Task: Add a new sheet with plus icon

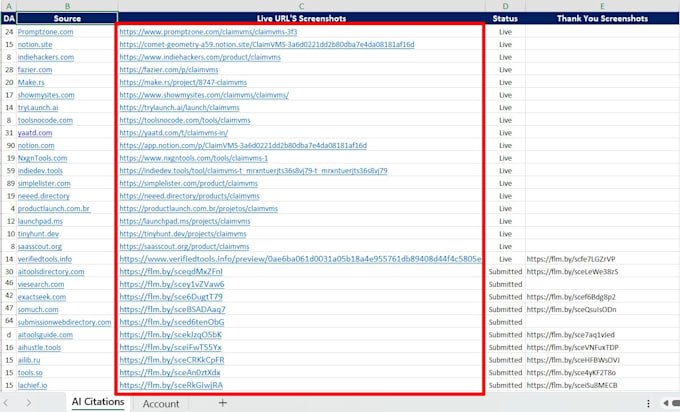Action: pos(222,403)
